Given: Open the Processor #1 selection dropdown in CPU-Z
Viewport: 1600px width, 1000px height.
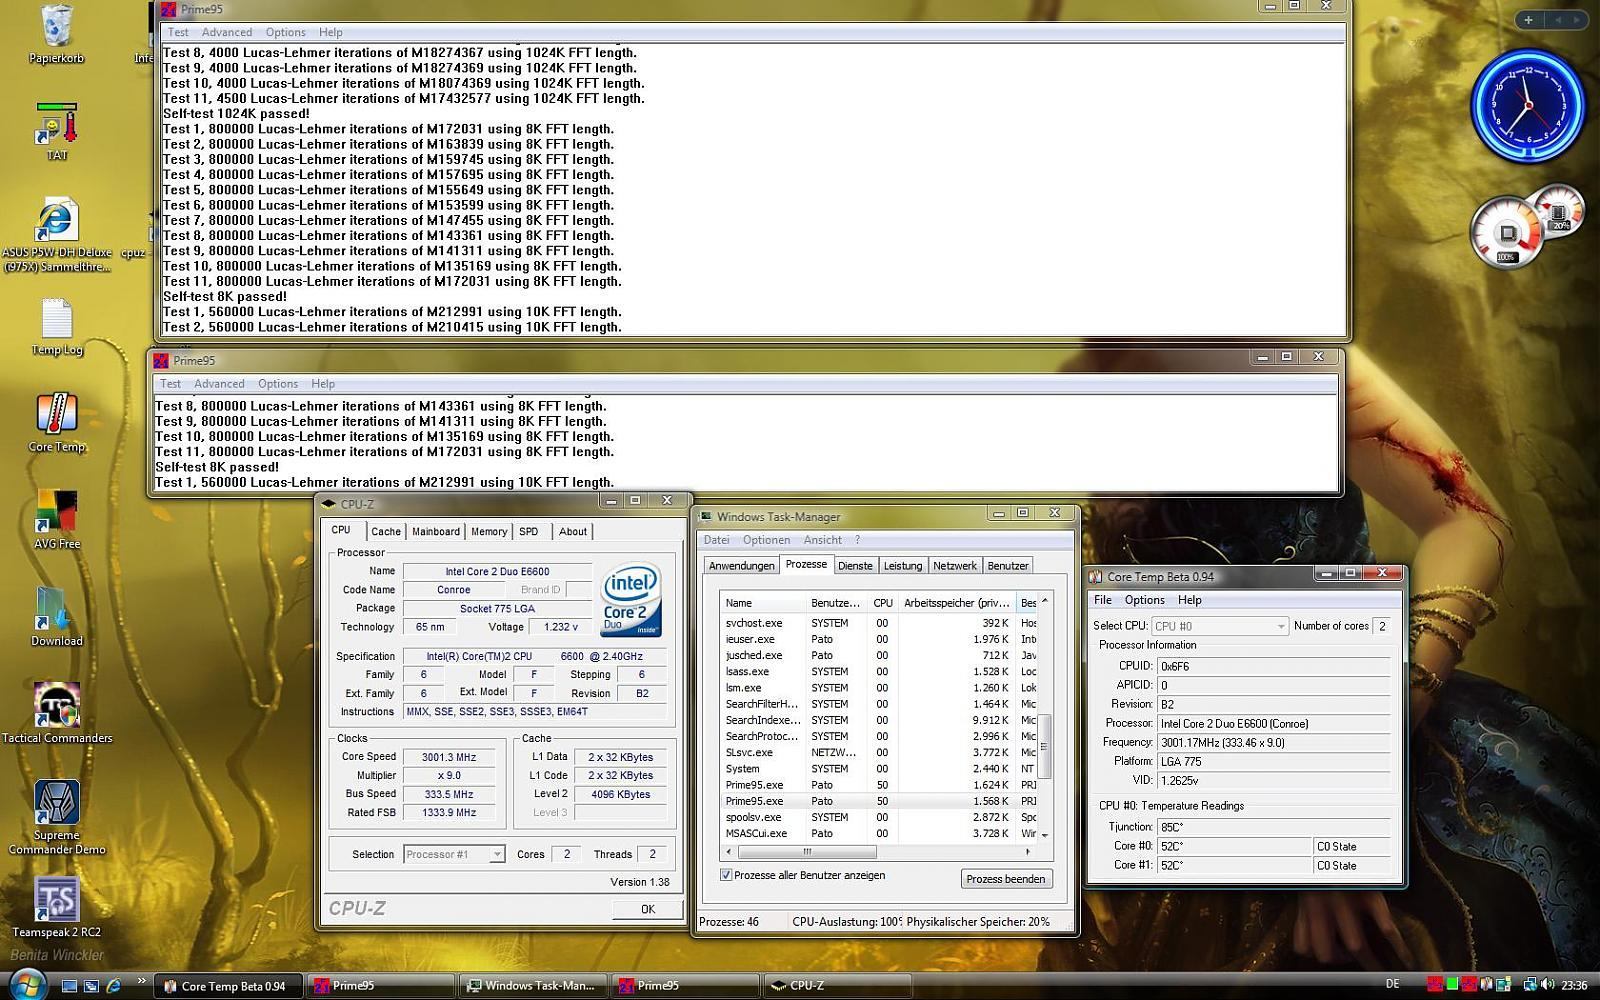Looking at the screenshot, I should point(454,854).
